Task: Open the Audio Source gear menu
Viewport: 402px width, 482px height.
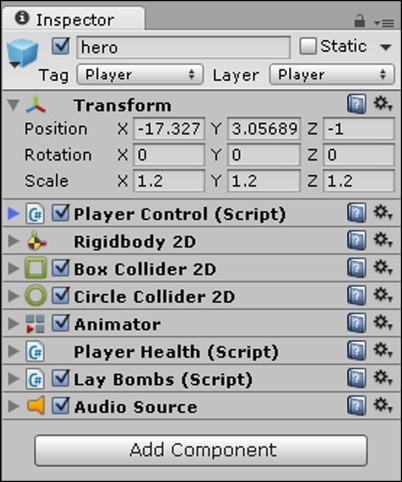Action: point(383,406)
